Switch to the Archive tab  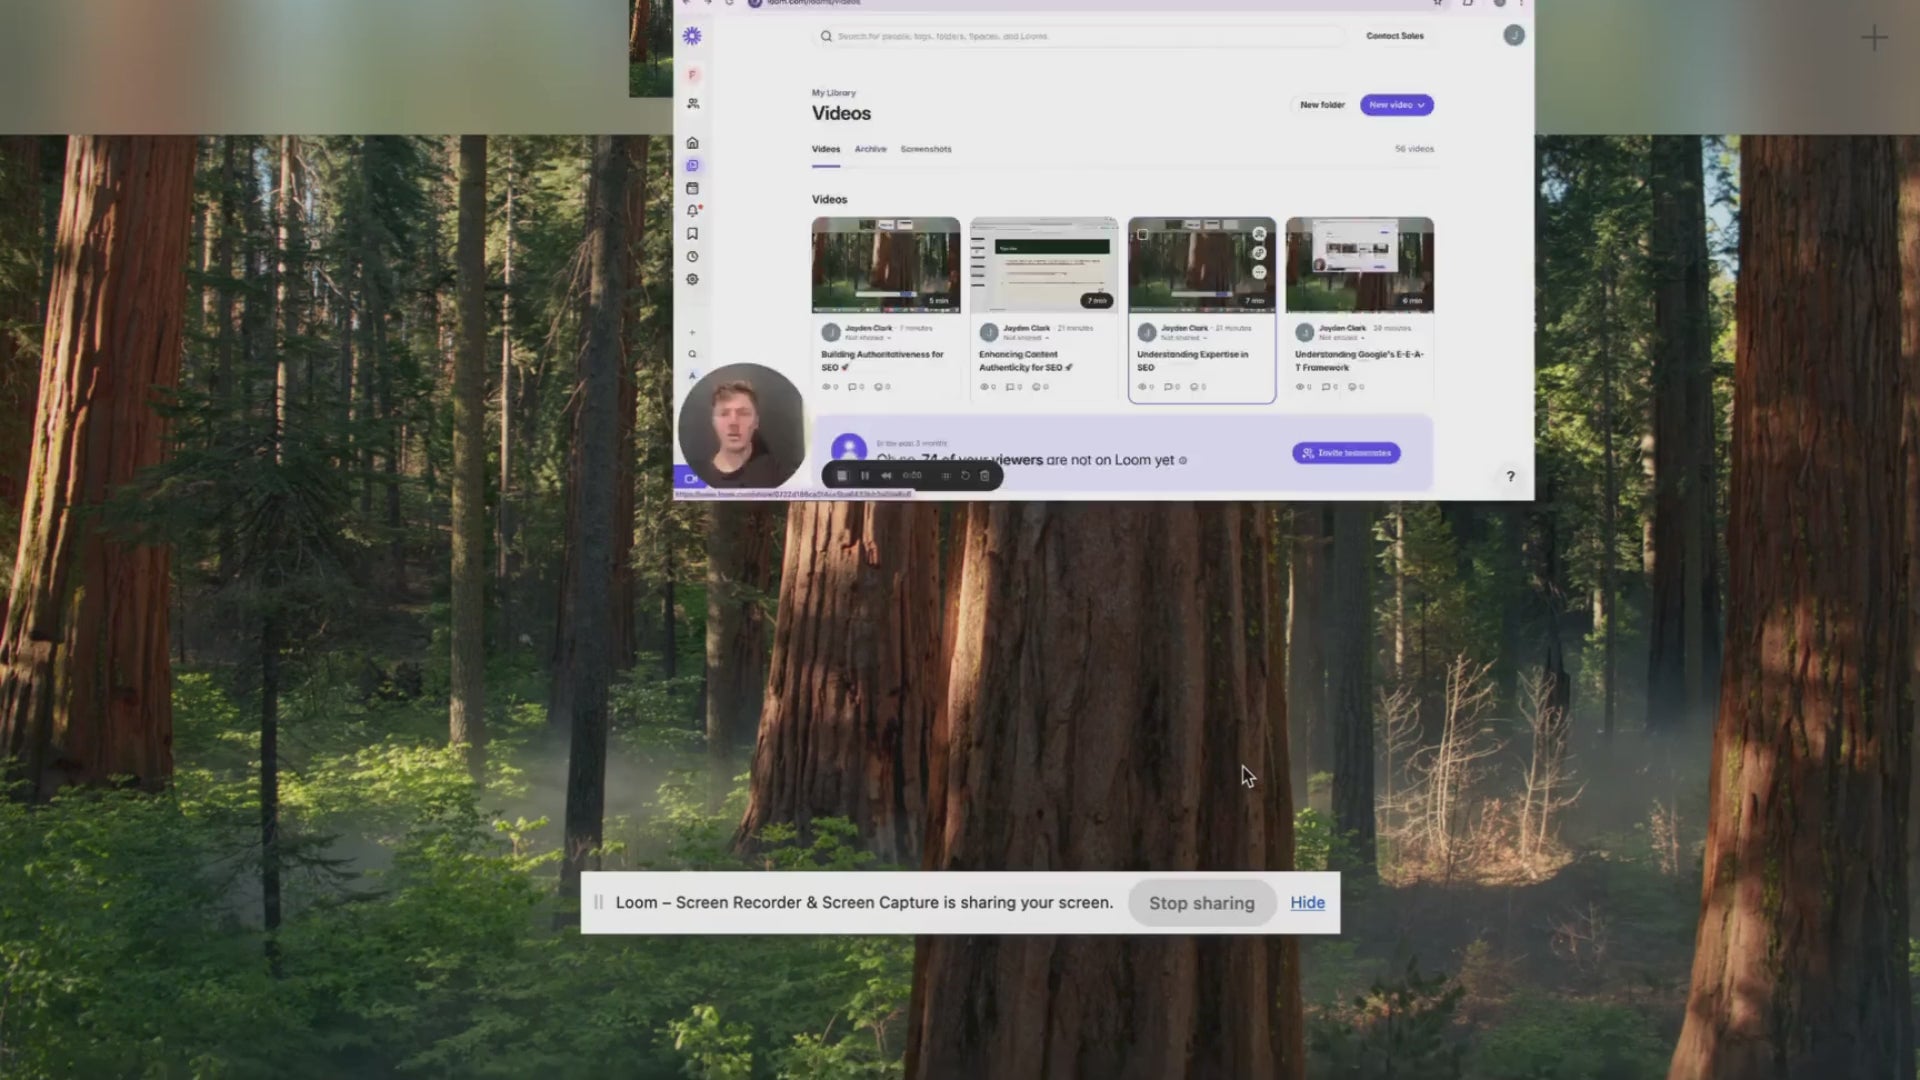coord(870,149)
